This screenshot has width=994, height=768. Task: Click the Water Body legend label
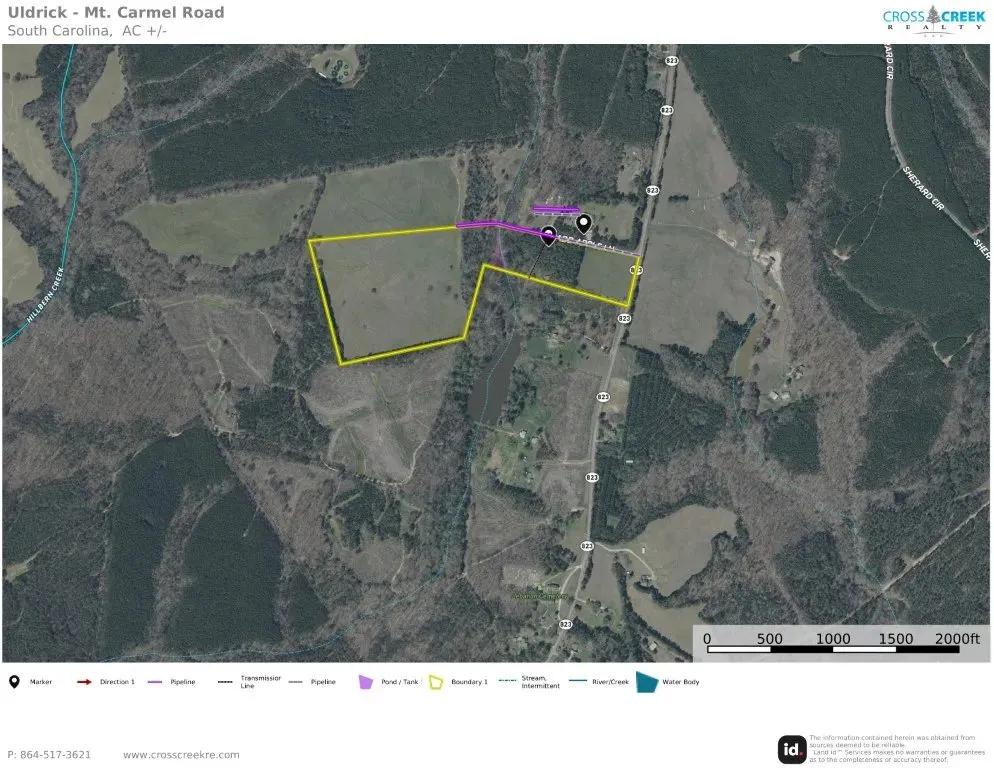pos(681,682)
